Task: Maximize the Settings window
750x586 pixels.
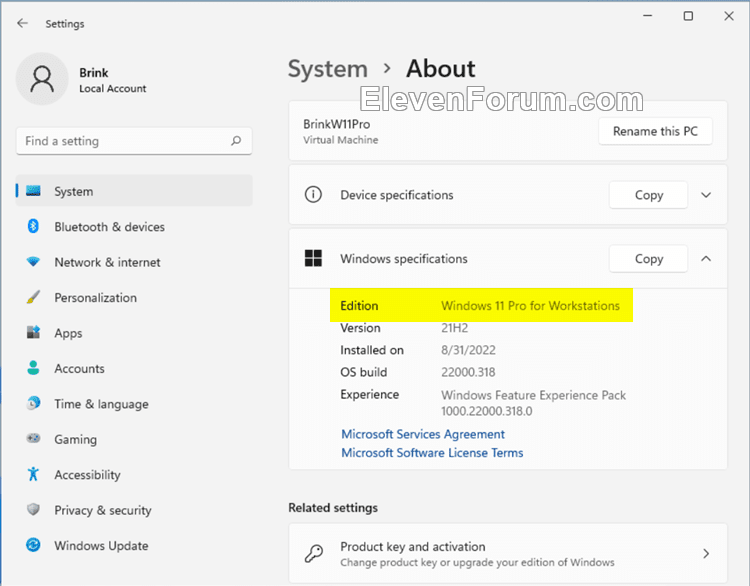Action: pos(688,16)
